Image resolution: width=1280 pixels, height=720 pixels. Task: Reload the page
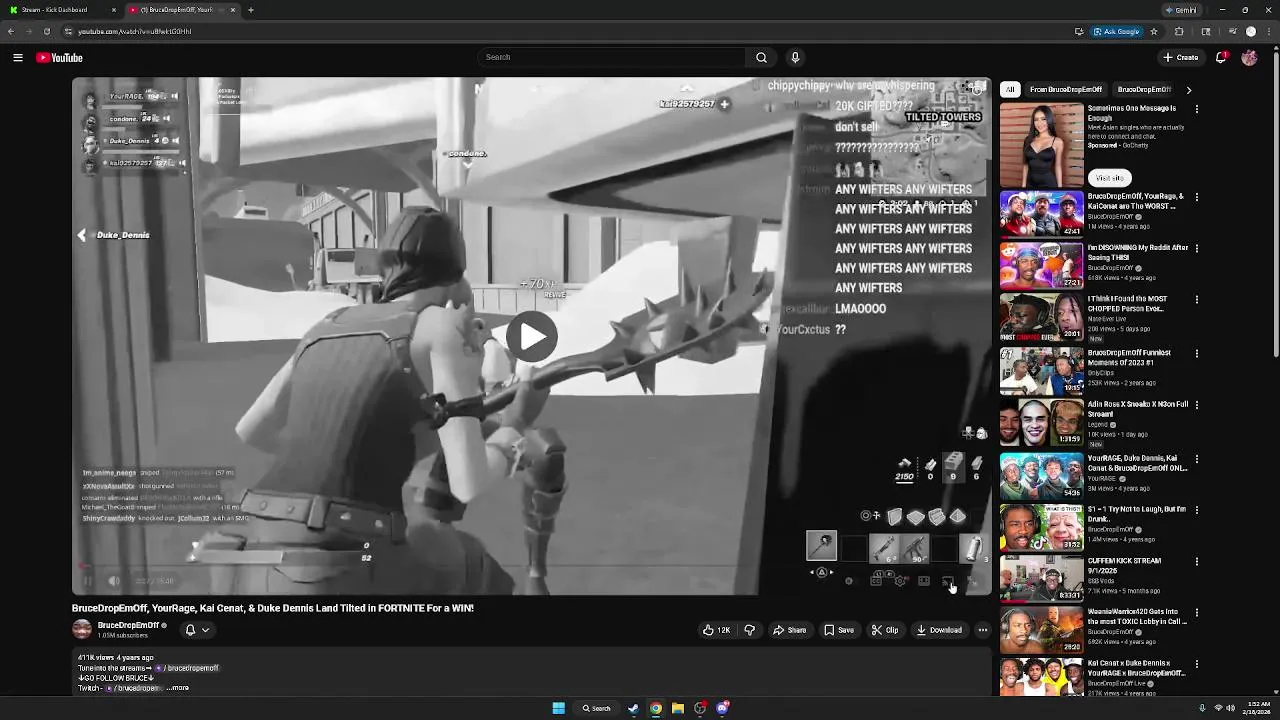[x=46, y=31]
